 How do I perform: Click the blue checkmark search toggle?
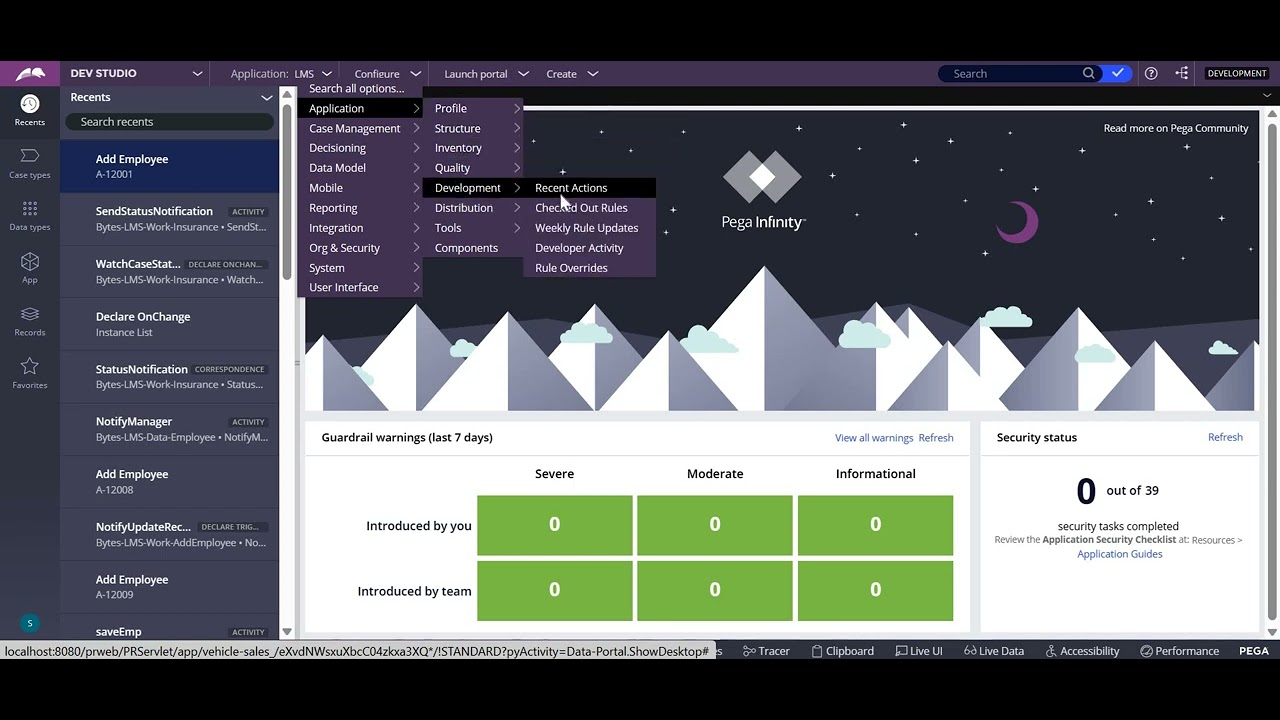[x=1117, y=73]
